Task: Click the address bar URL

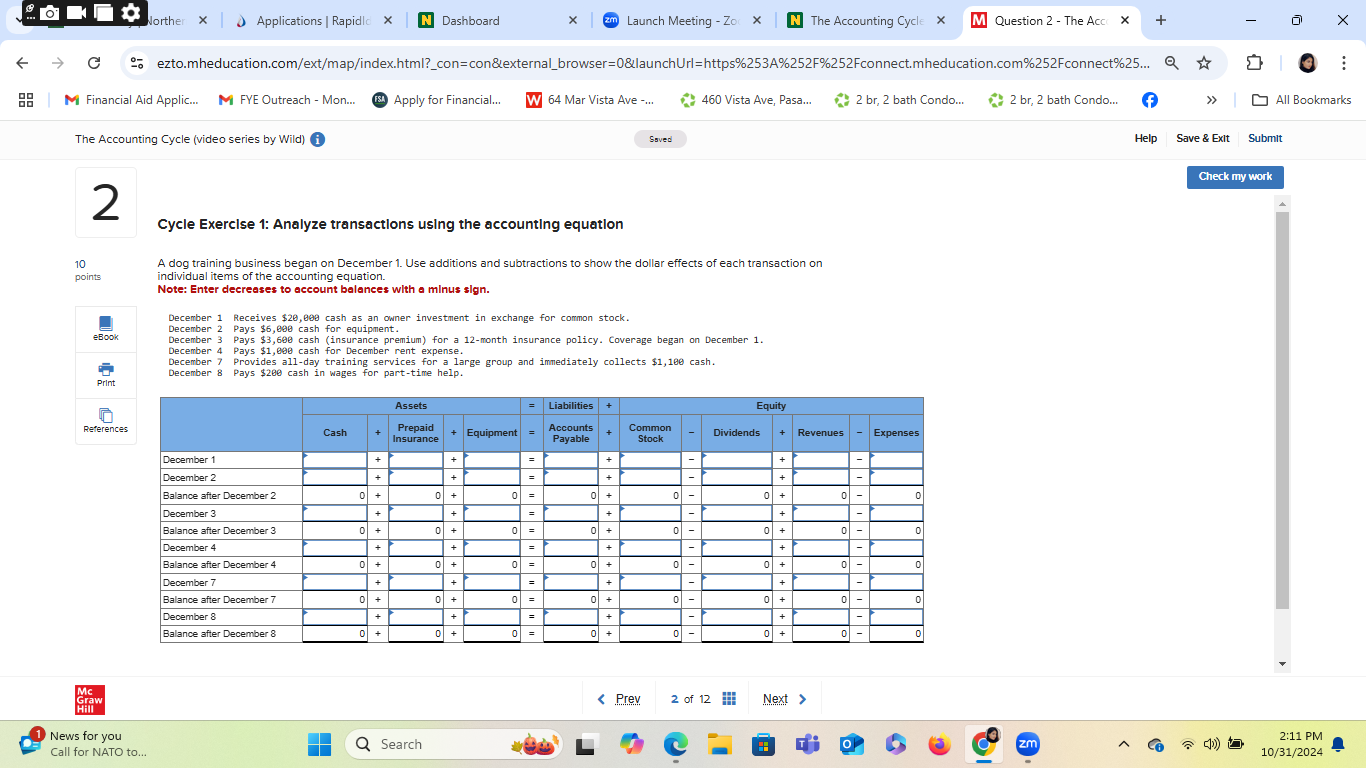Action: [x=653, y=63]
